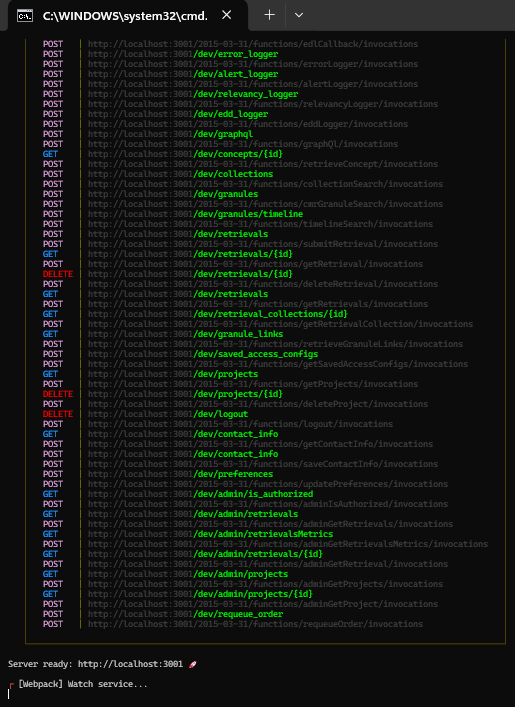Click the functions/timelineSearch/invocations URL

(261, 224)
